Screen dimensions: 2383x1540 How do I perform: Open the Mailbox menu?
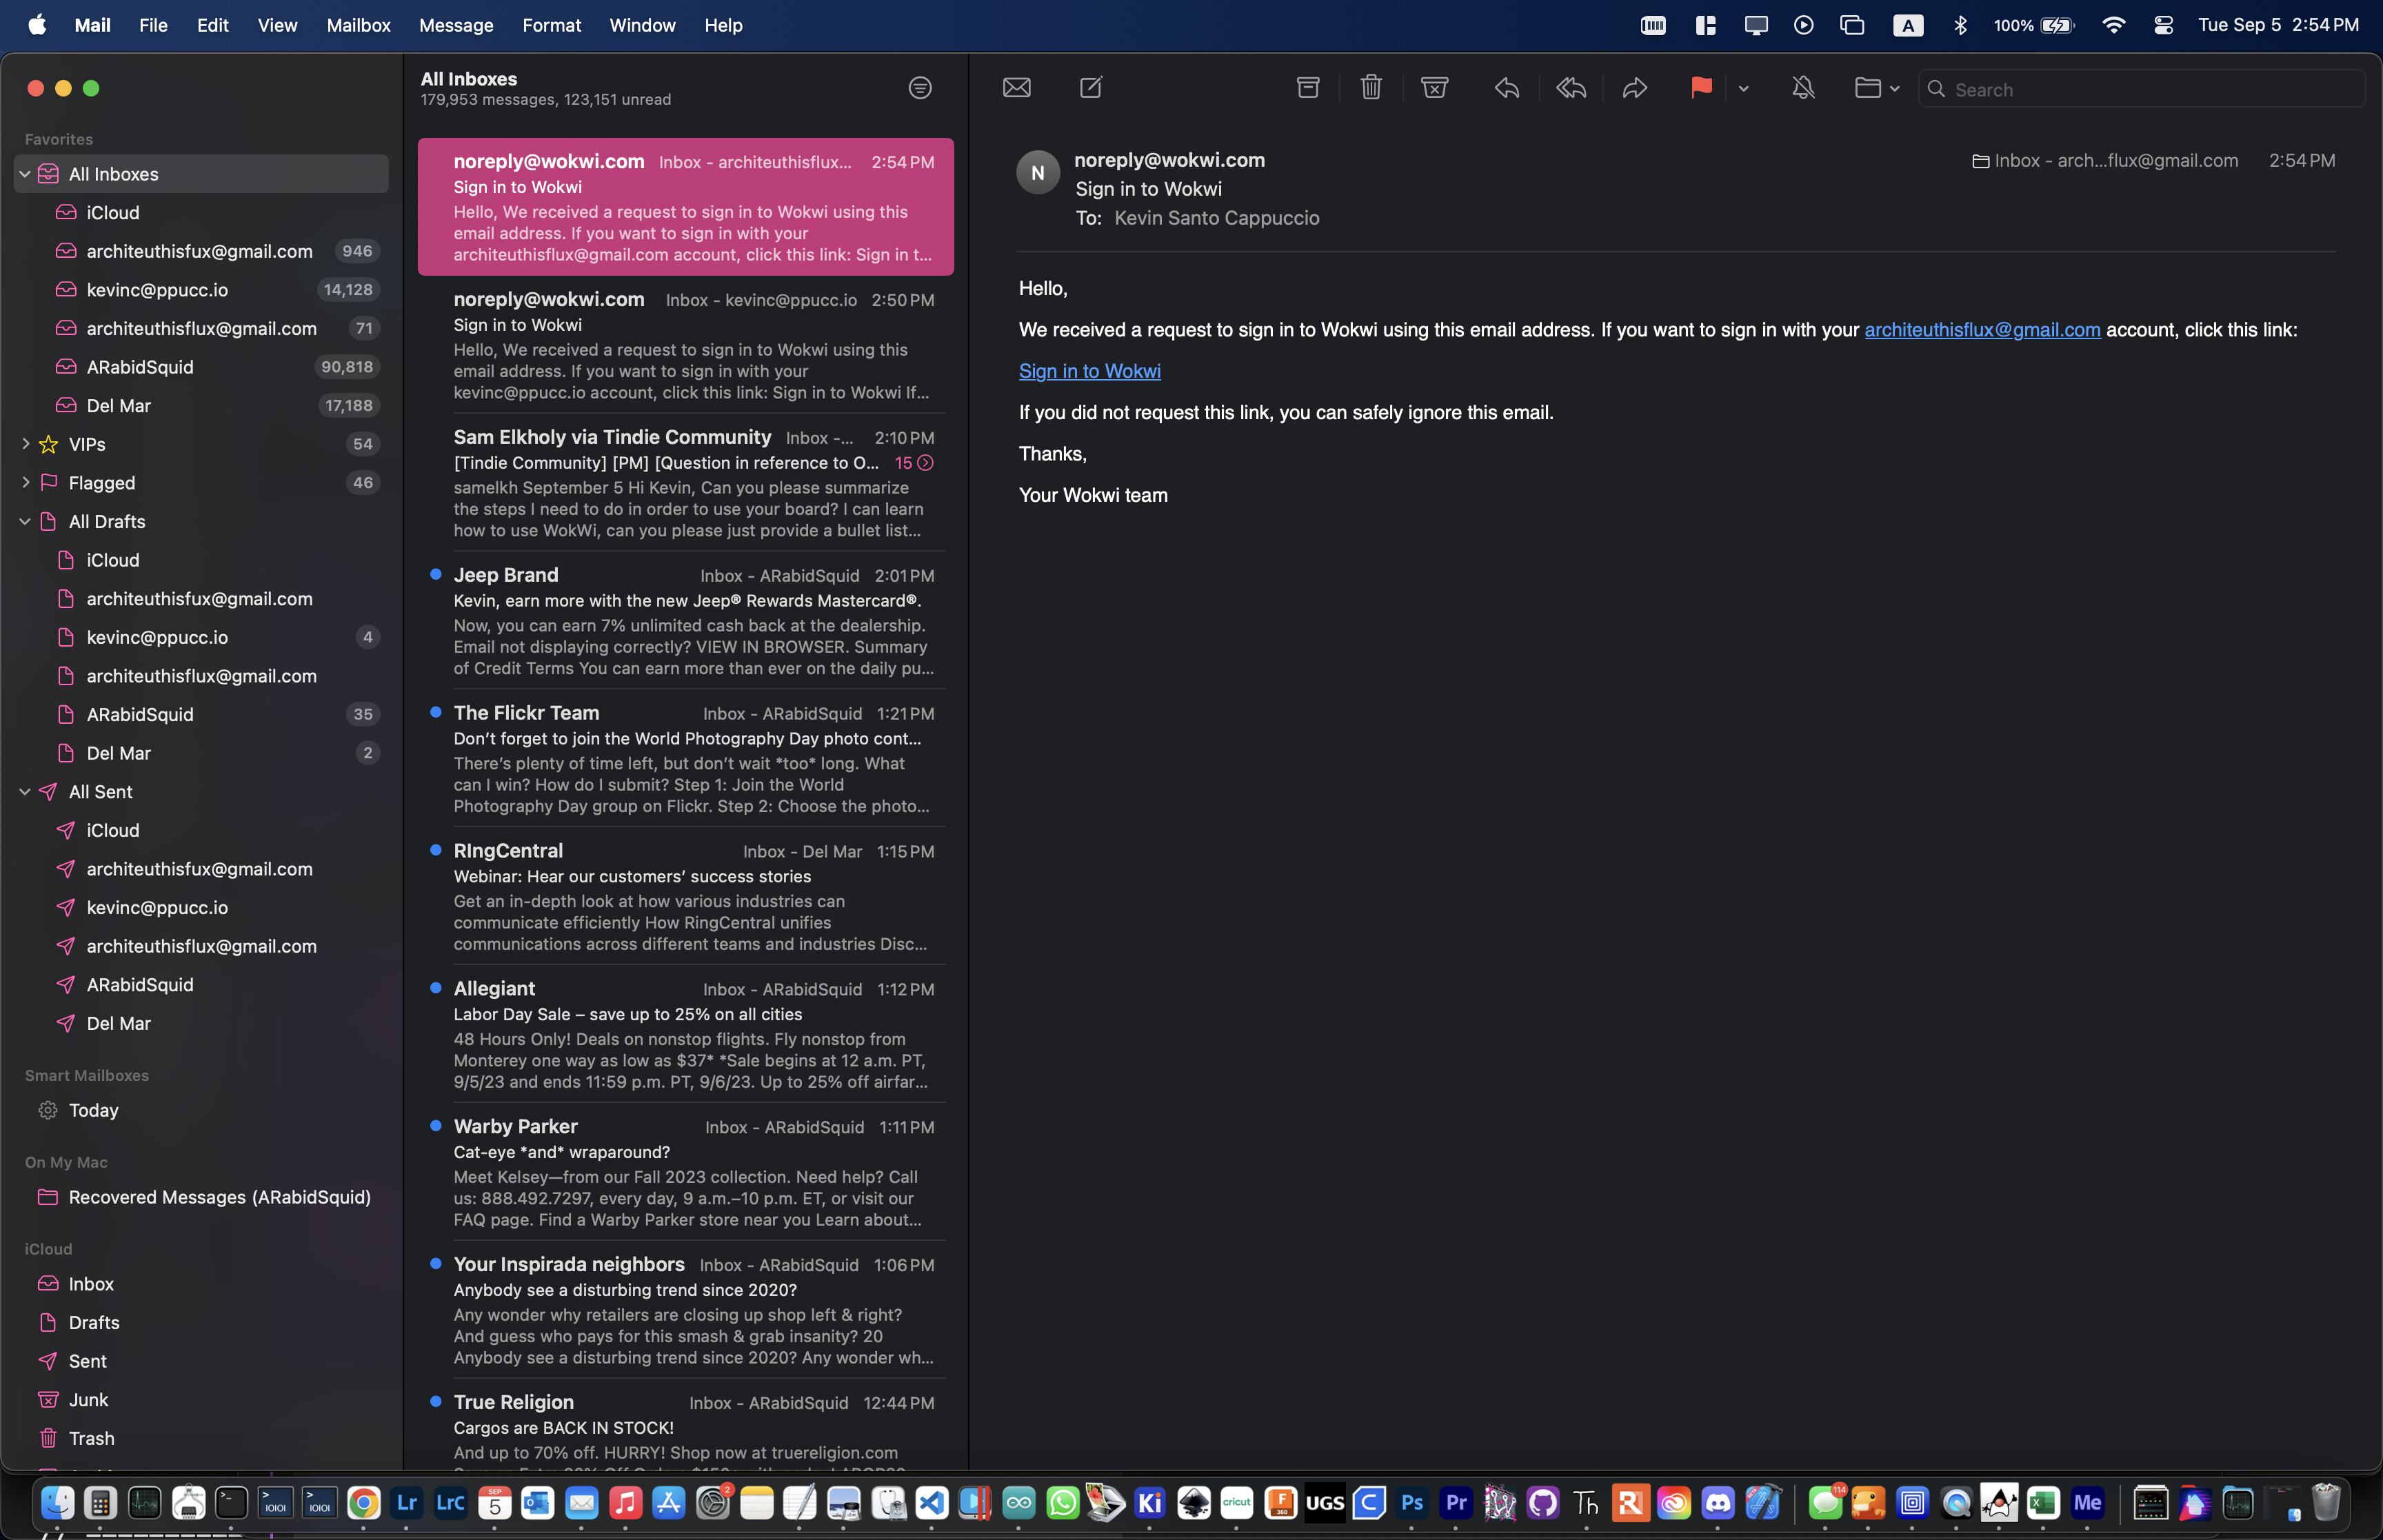(358, 25)
